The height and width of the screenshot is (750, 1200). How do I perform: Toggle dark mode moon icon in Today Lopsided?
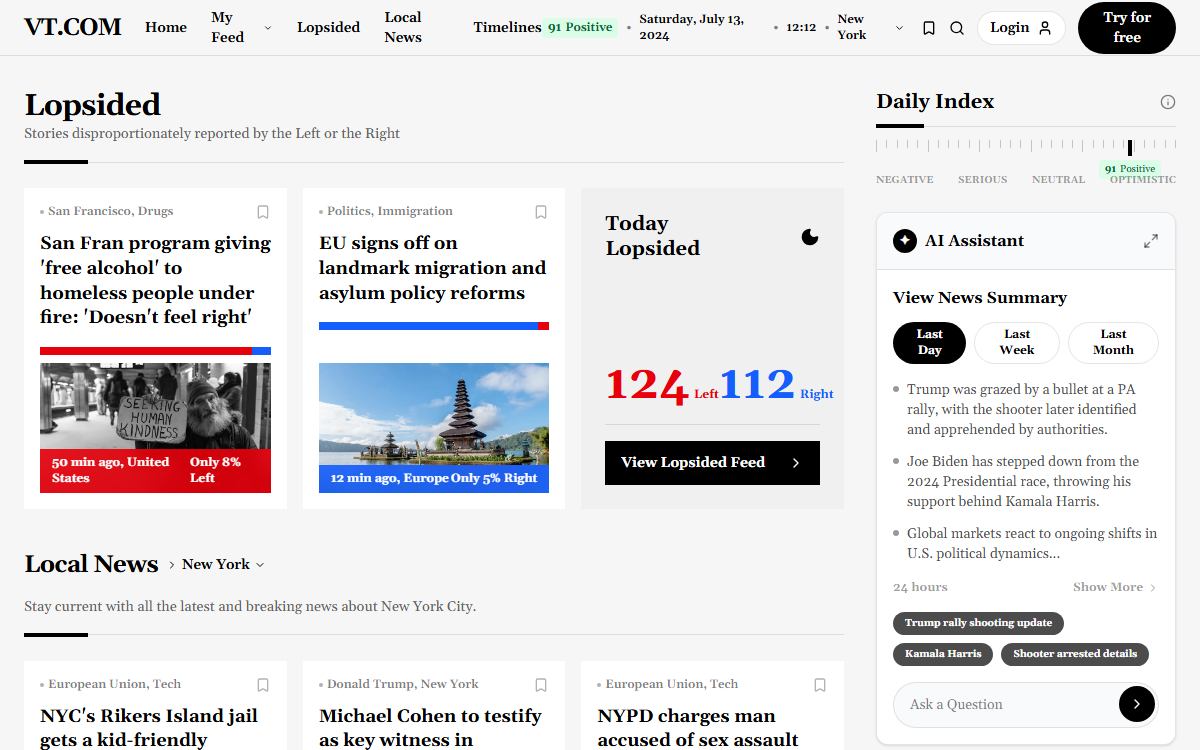(810, 237)
